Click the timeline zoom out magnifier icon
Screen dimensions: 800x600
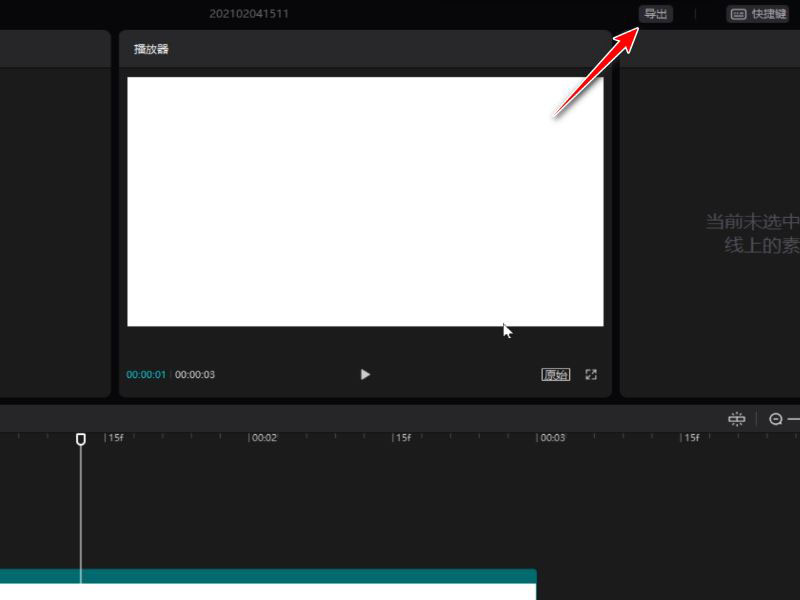pyautogui.click(x=773, y=418)
